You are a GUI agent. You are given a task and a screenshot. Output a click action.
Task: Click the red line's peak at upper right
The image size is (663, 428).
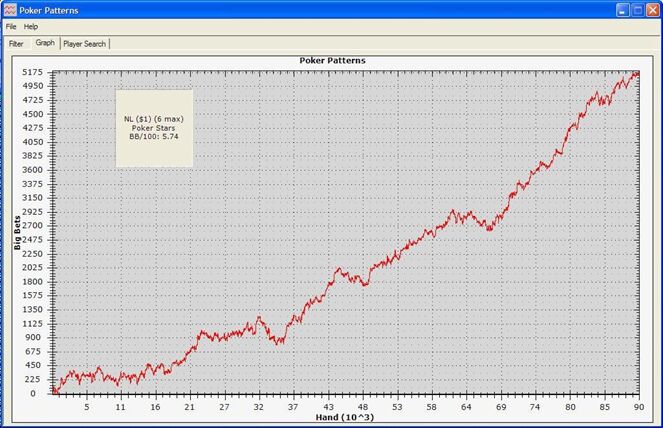click(x=637, y=74)
